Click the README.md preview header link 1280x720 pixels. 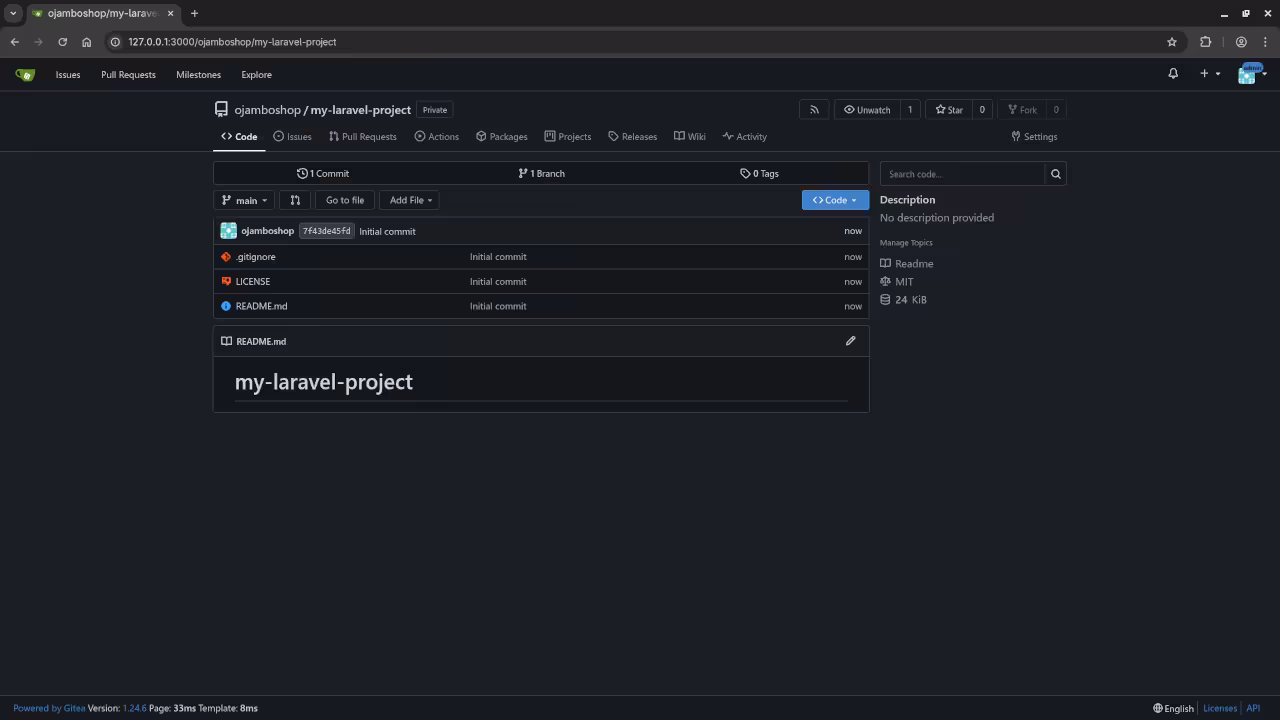[x=261, y=341]
